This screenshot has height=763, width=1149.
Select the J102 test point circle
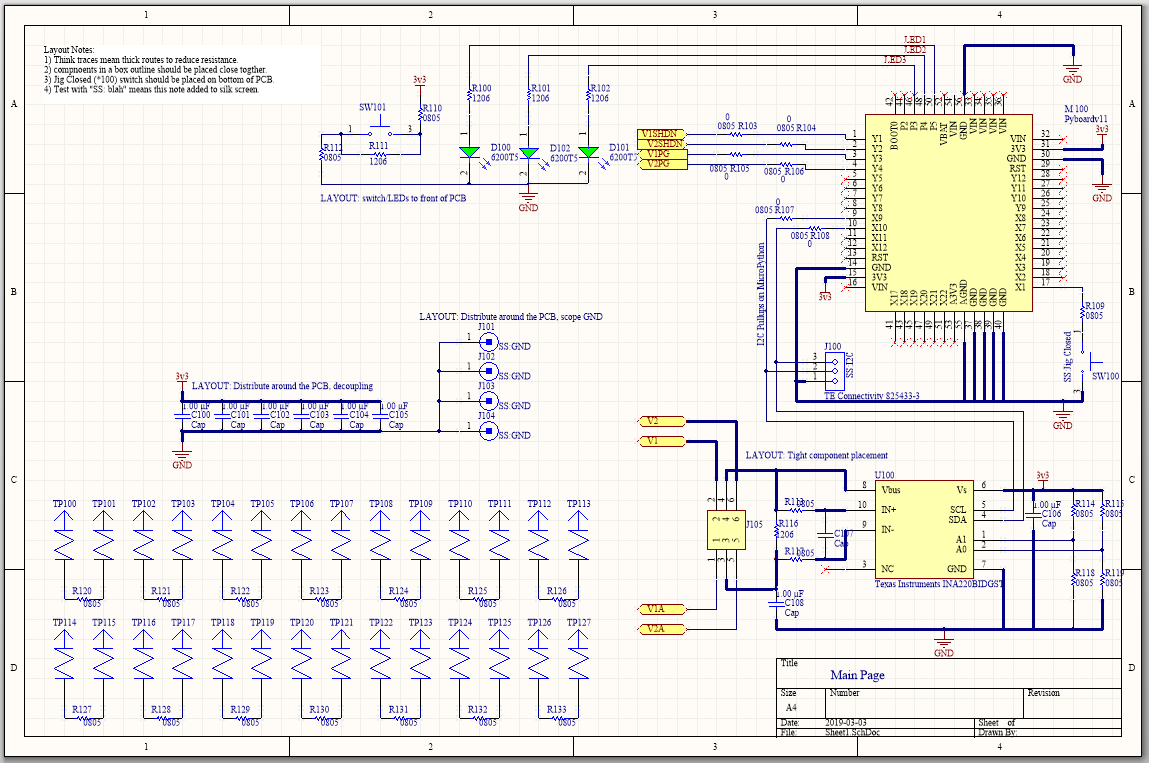click(489, 372)
